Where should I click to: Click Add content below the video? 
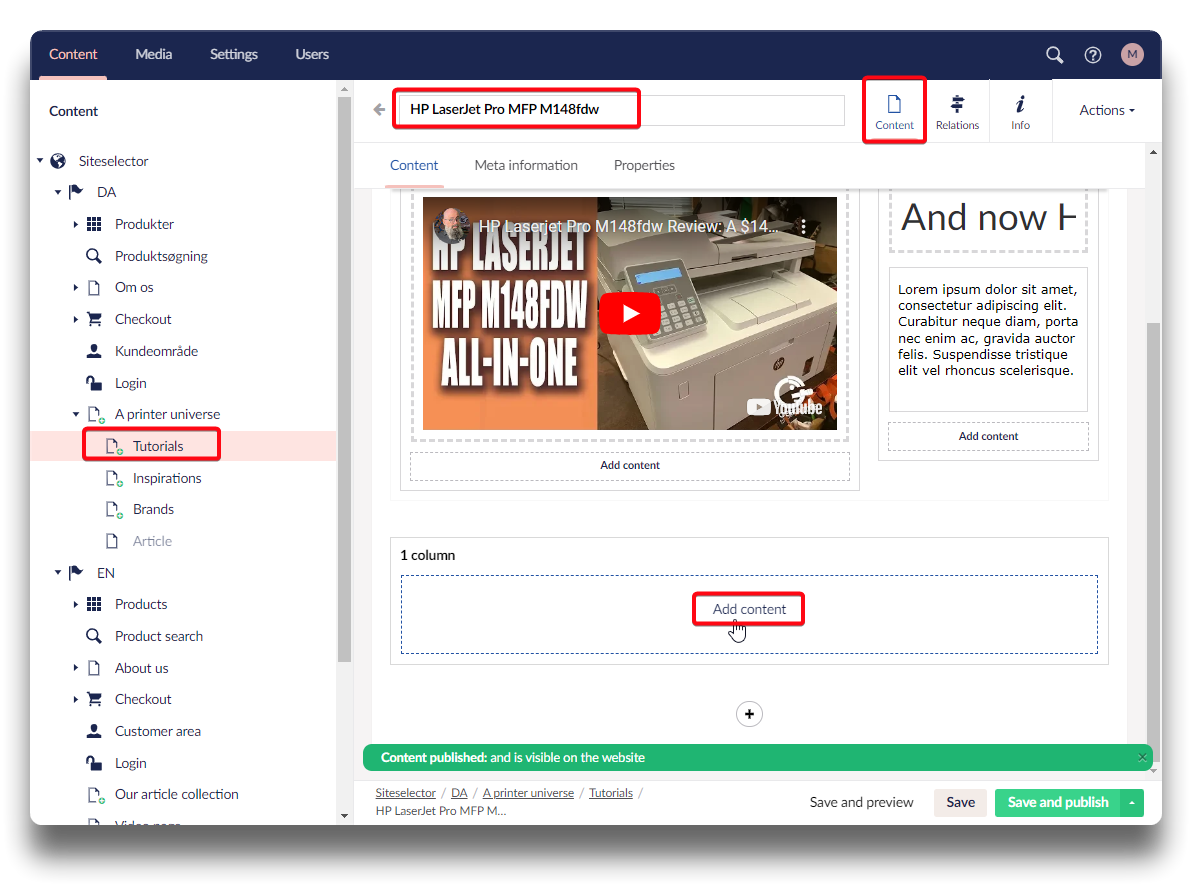point(629,466)
